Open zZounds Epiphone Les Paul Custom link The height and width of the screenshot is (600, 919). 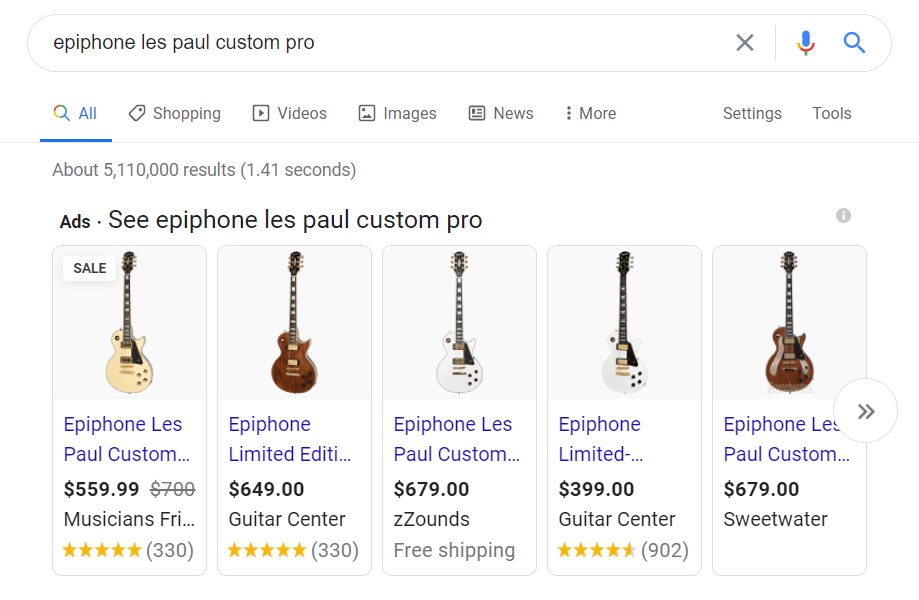pos(457,439)
